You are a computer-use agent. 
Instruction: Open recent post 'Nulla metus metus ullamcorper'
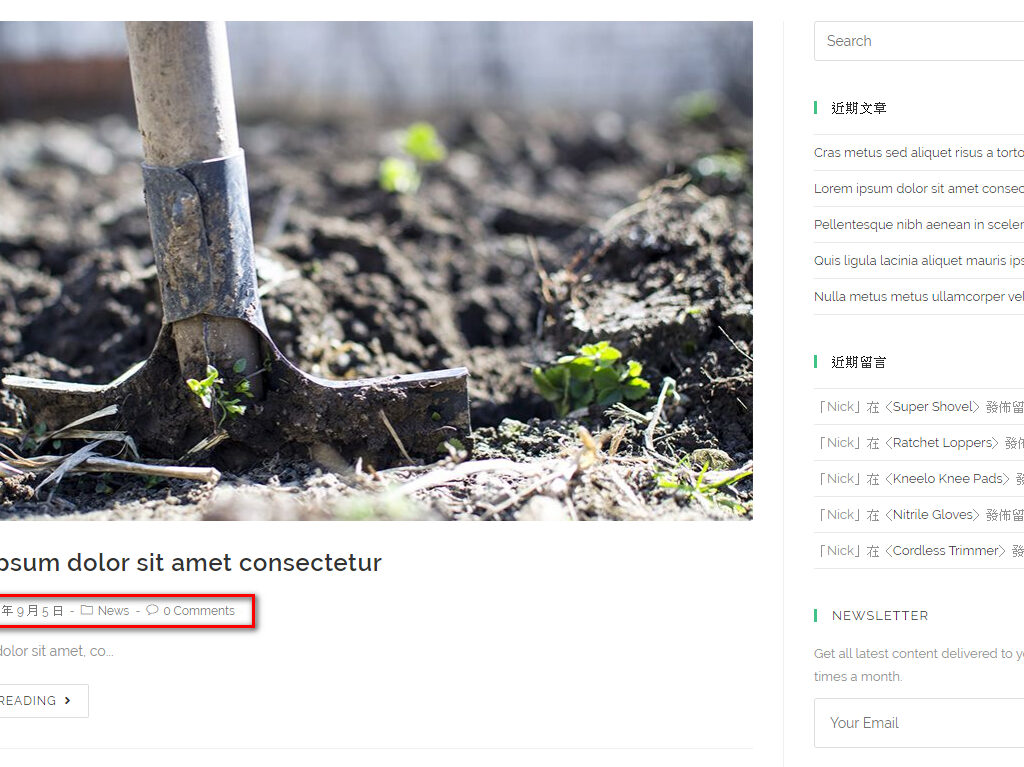[x=919, y=296]
